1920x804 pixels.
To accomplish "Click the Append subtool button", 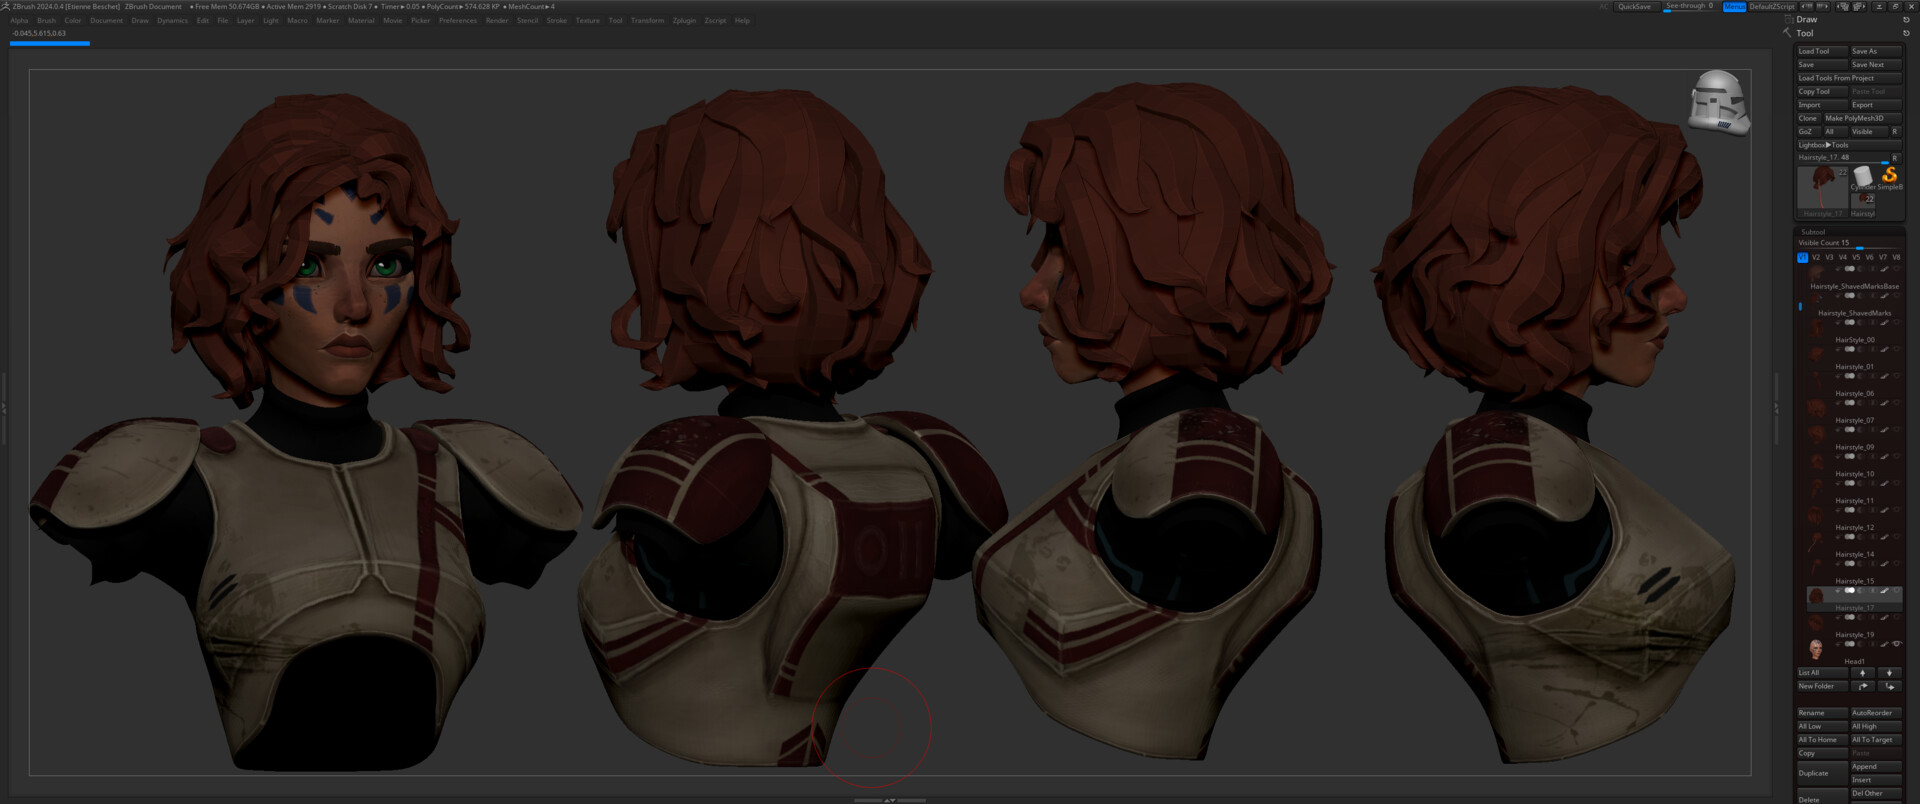I will [x=1876, y=766].
